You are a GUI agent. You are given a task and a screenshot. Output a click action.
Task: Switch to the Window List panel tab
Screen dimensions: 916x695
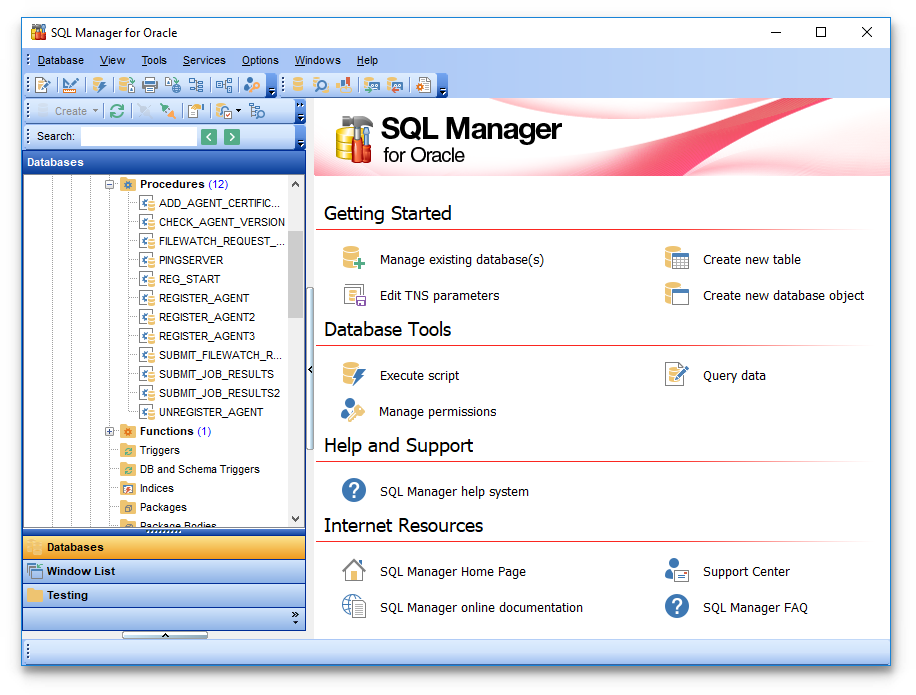pos(80,571)
